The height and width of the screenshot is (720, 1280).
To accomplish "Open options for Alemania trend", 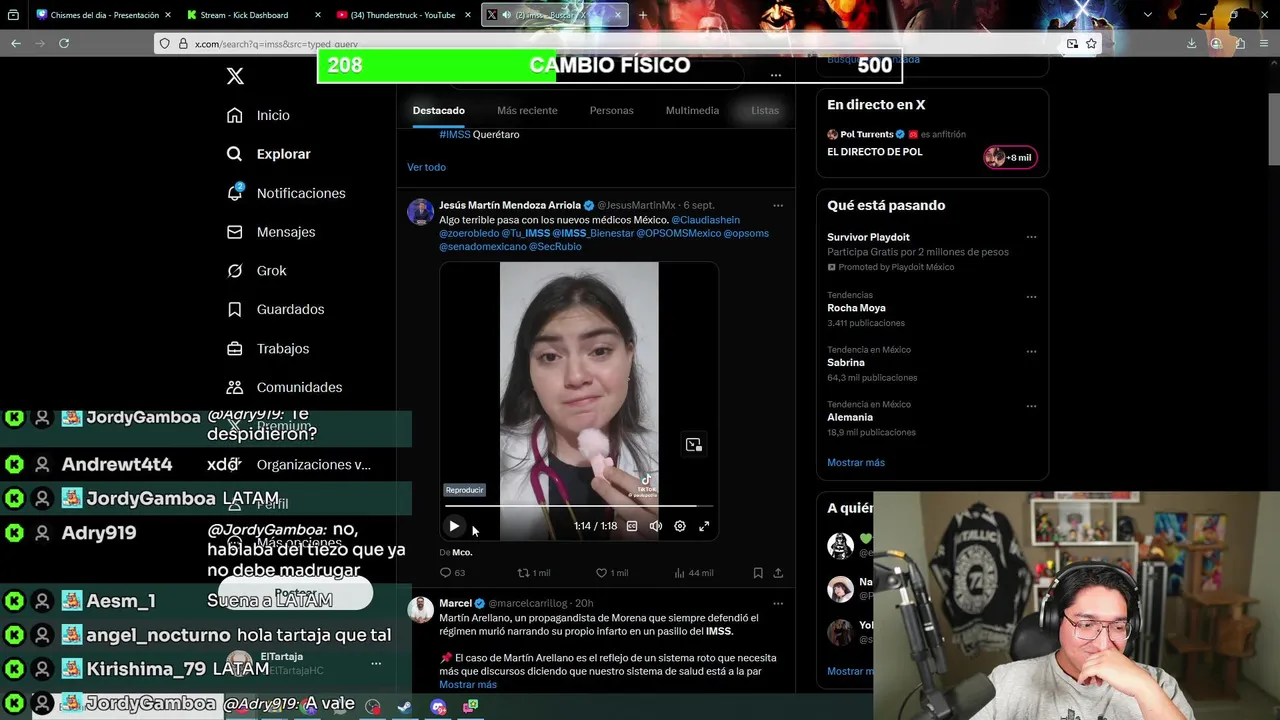I will [x=1031, y=407].
